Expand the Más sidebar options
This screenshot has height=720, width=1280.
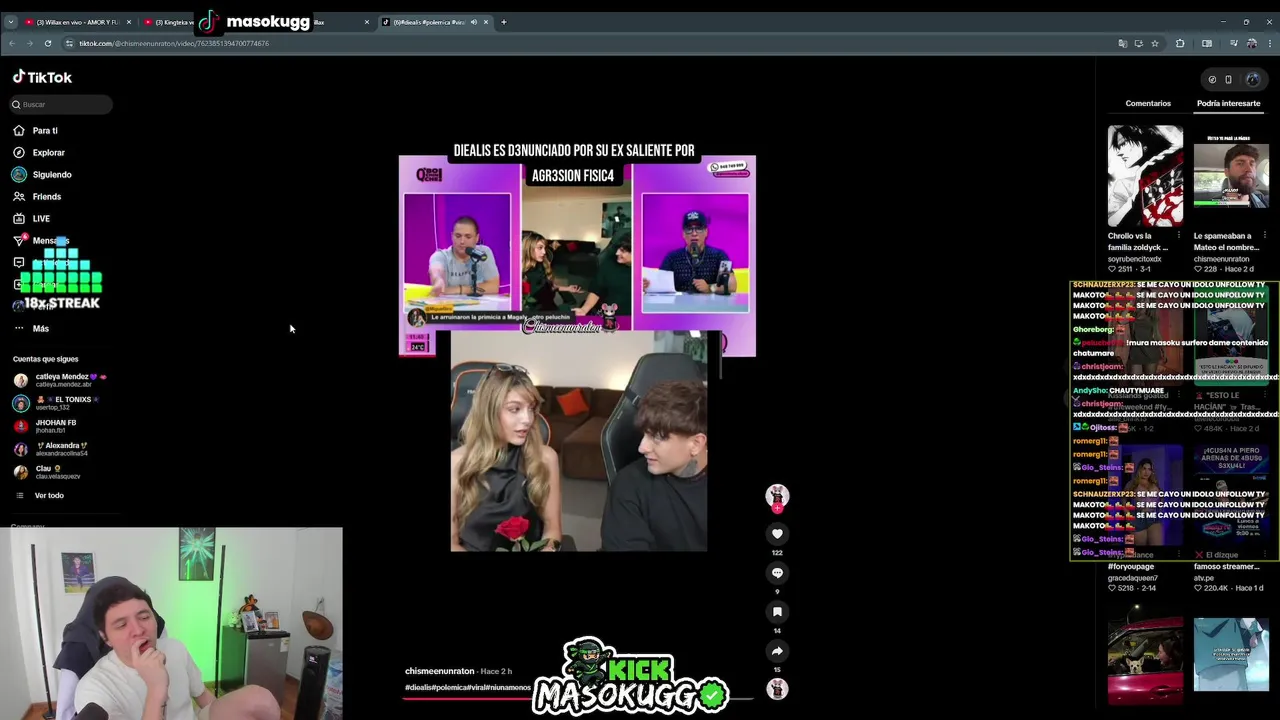pyautogui.click(x=31, y=328)
